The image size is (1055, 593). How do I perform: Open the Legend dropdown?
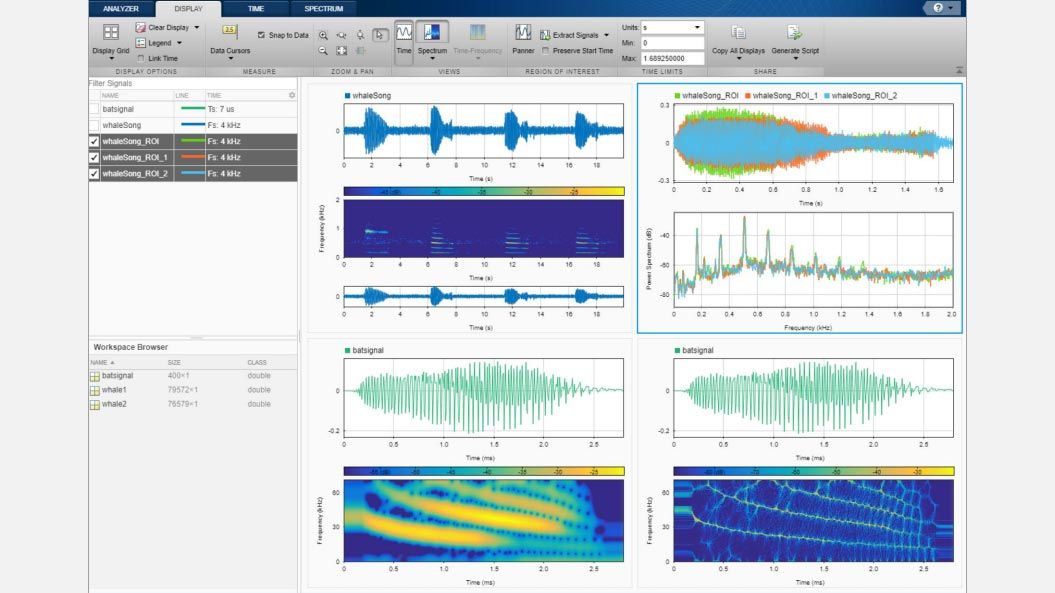pos(179,41)
